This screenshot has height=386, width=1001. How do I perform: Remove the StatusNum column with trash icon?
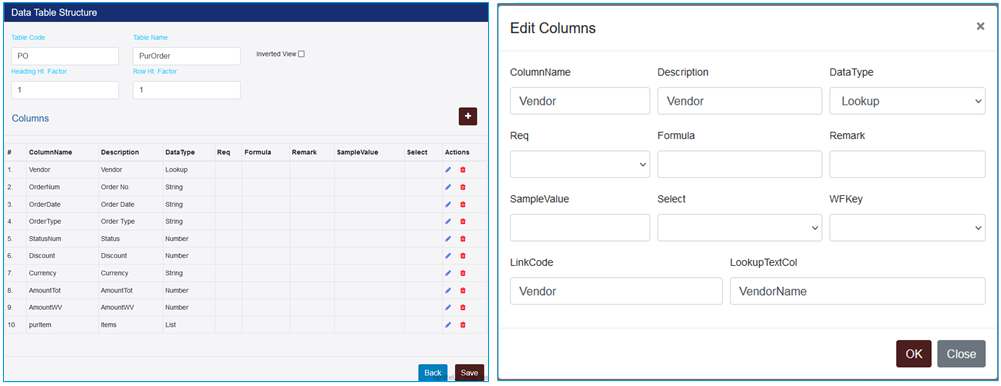[463, 239]
